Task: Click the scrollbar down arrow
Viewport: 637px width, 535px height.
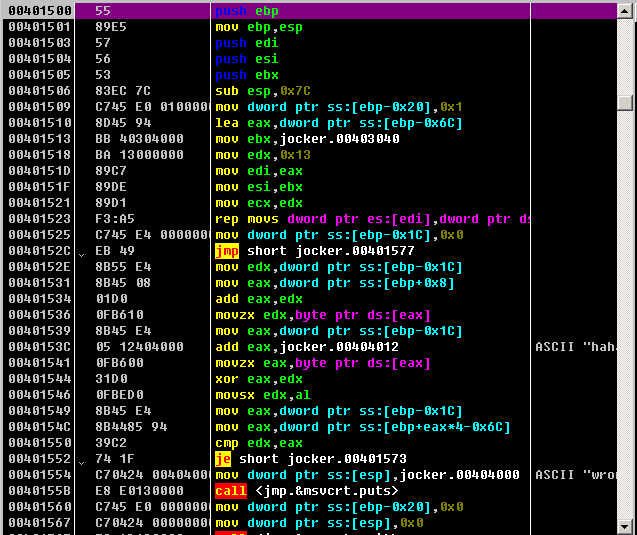Action: pos(625,527)
